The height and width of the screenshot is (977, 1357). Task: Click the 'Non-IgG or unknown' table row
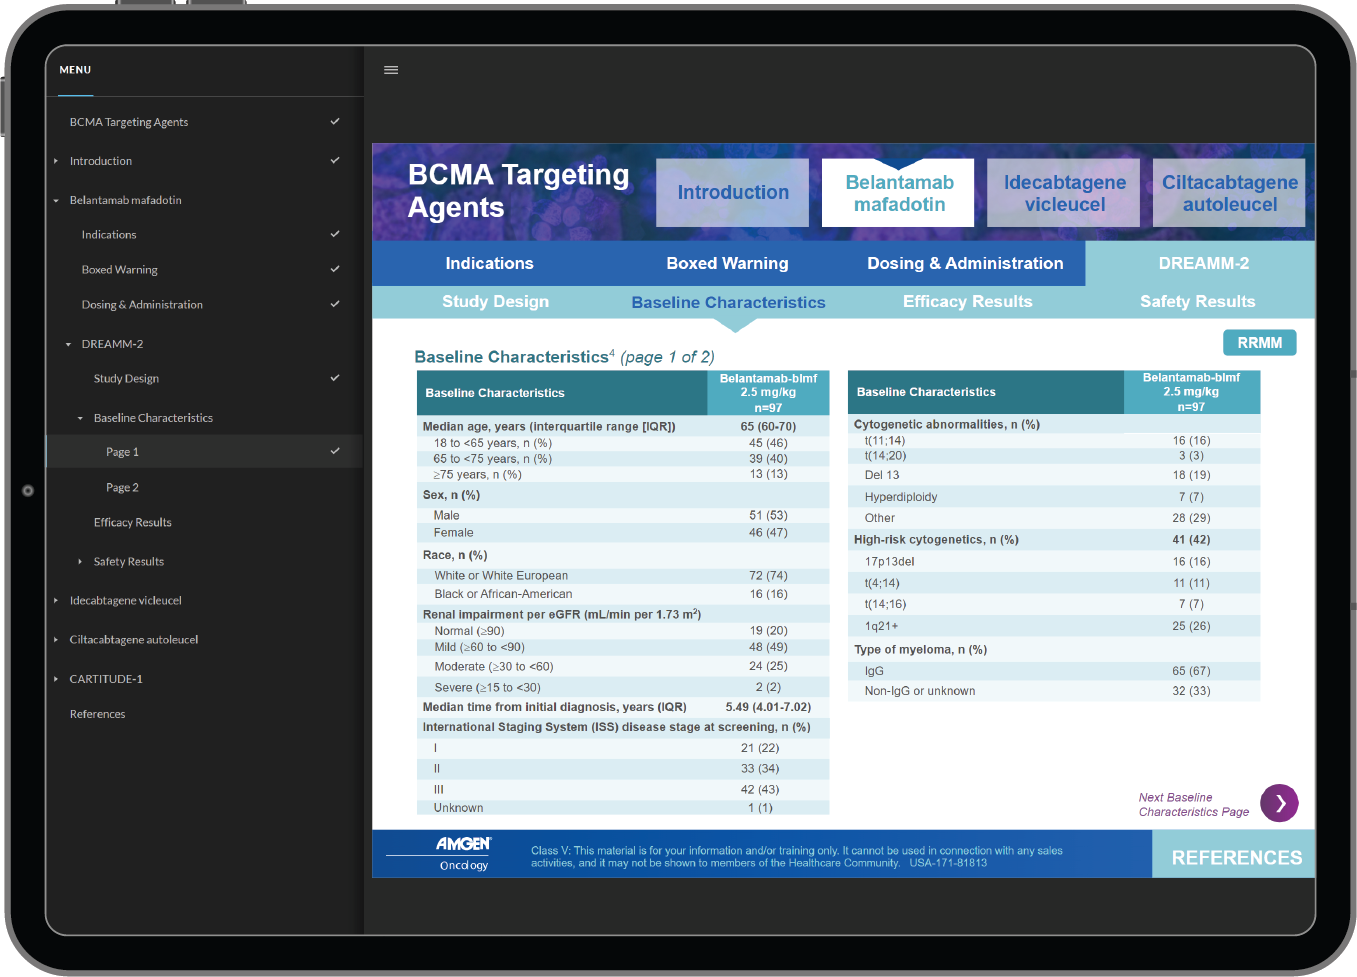(1054, 691)
